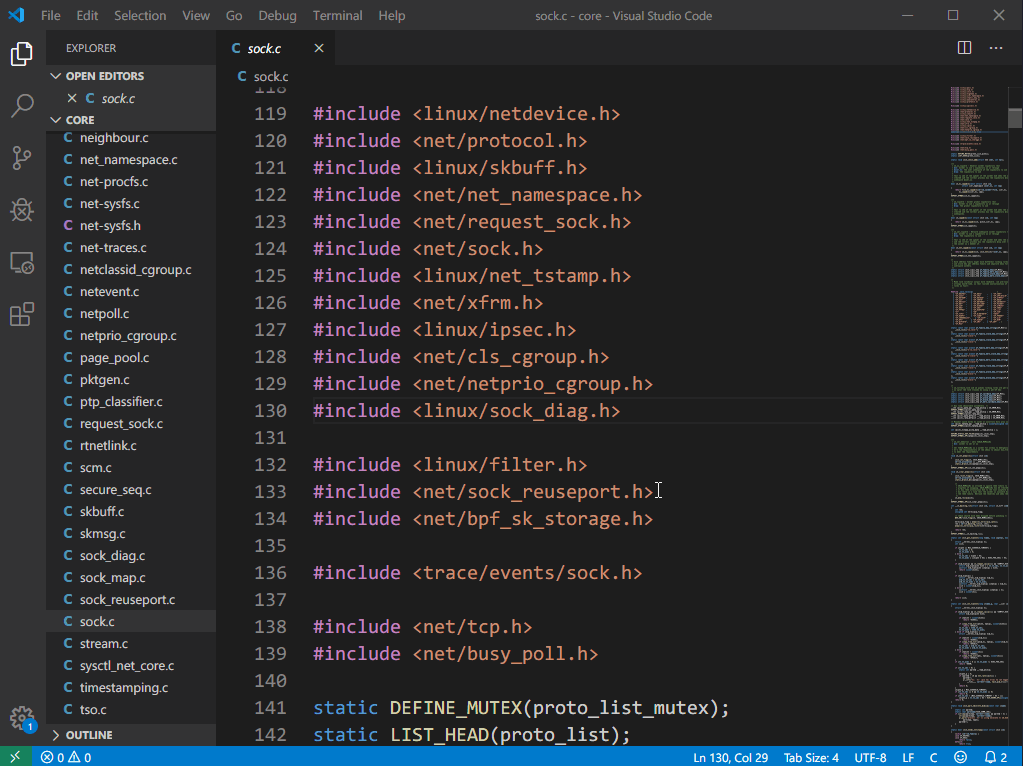Open the Go menu
The width and height of the screenshot is (1023, 766).
tap(234, 16)
